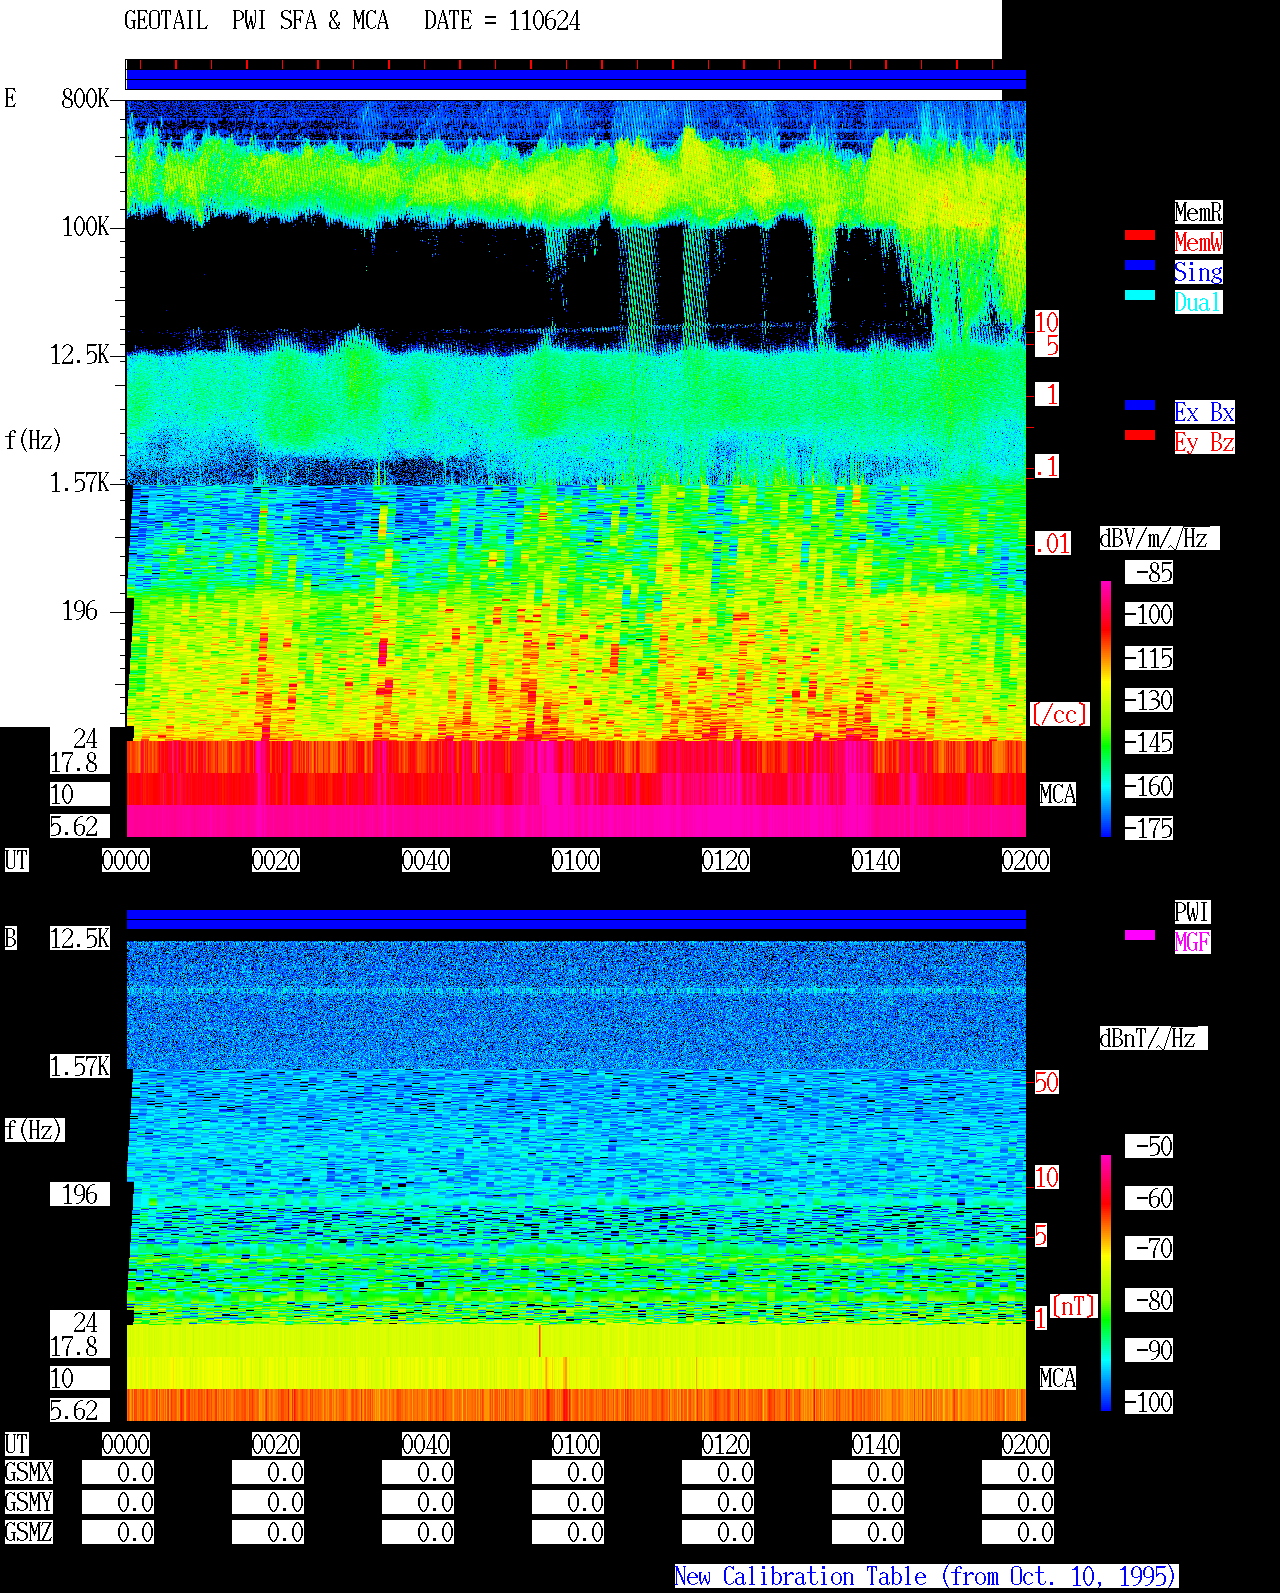Viewport: 1280px width, 1593px height.
Task: Click the [/cc] density axis label
Action: (x=1059, y=714)
